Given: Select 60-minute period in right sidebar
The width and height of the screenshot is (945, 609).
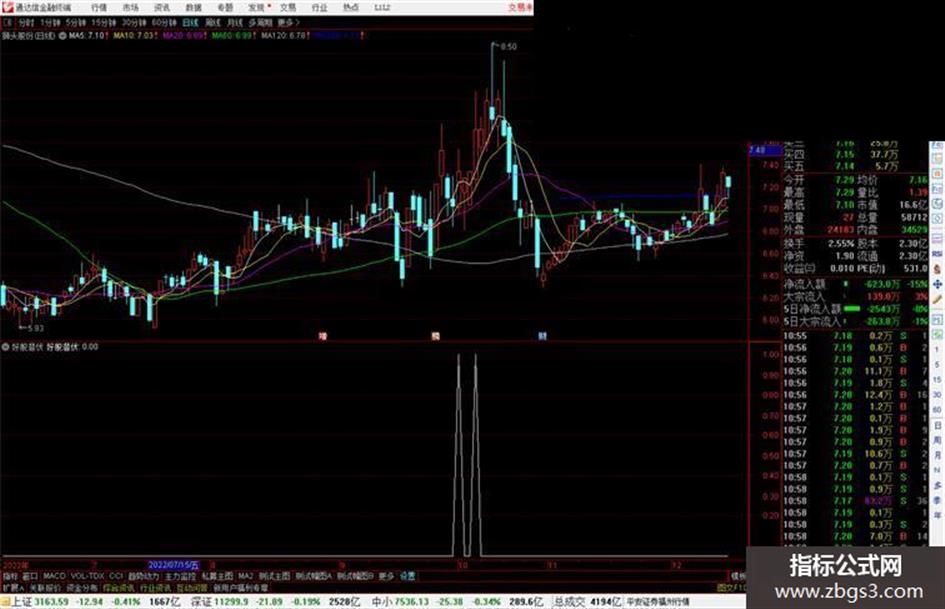Looking at the screenshot, I should pos(937,410).
